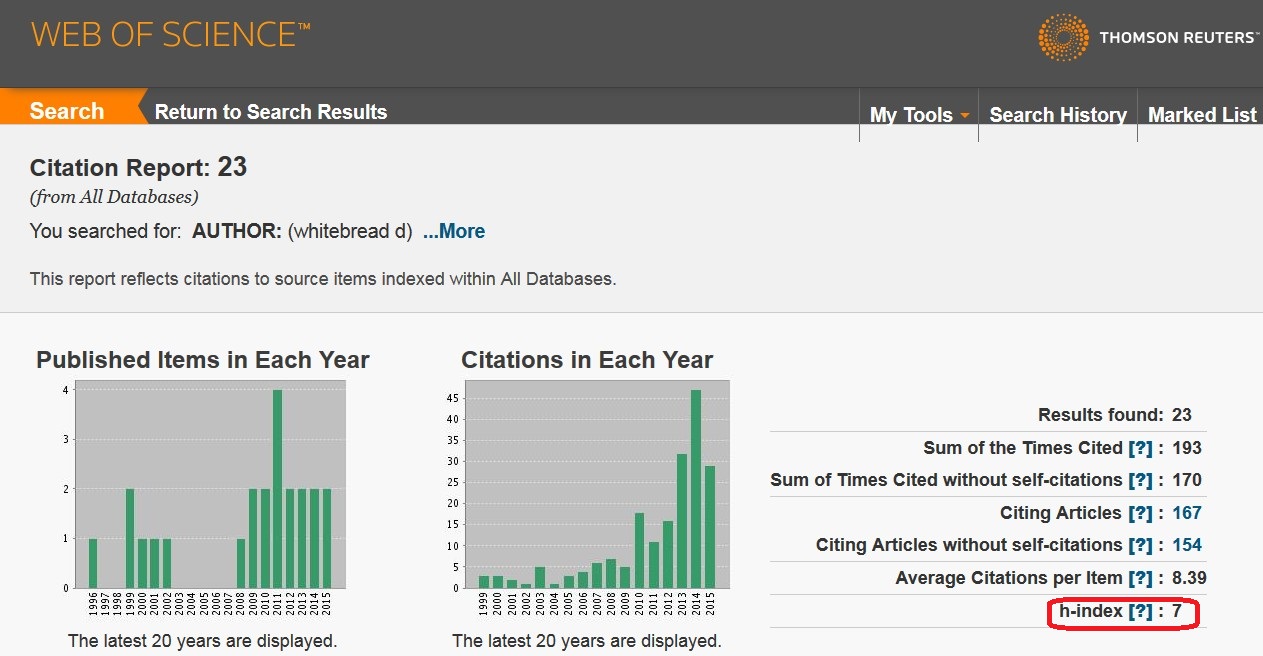Expand search query with ...More link
The image size is (1263, 656).
pos(454,231)
